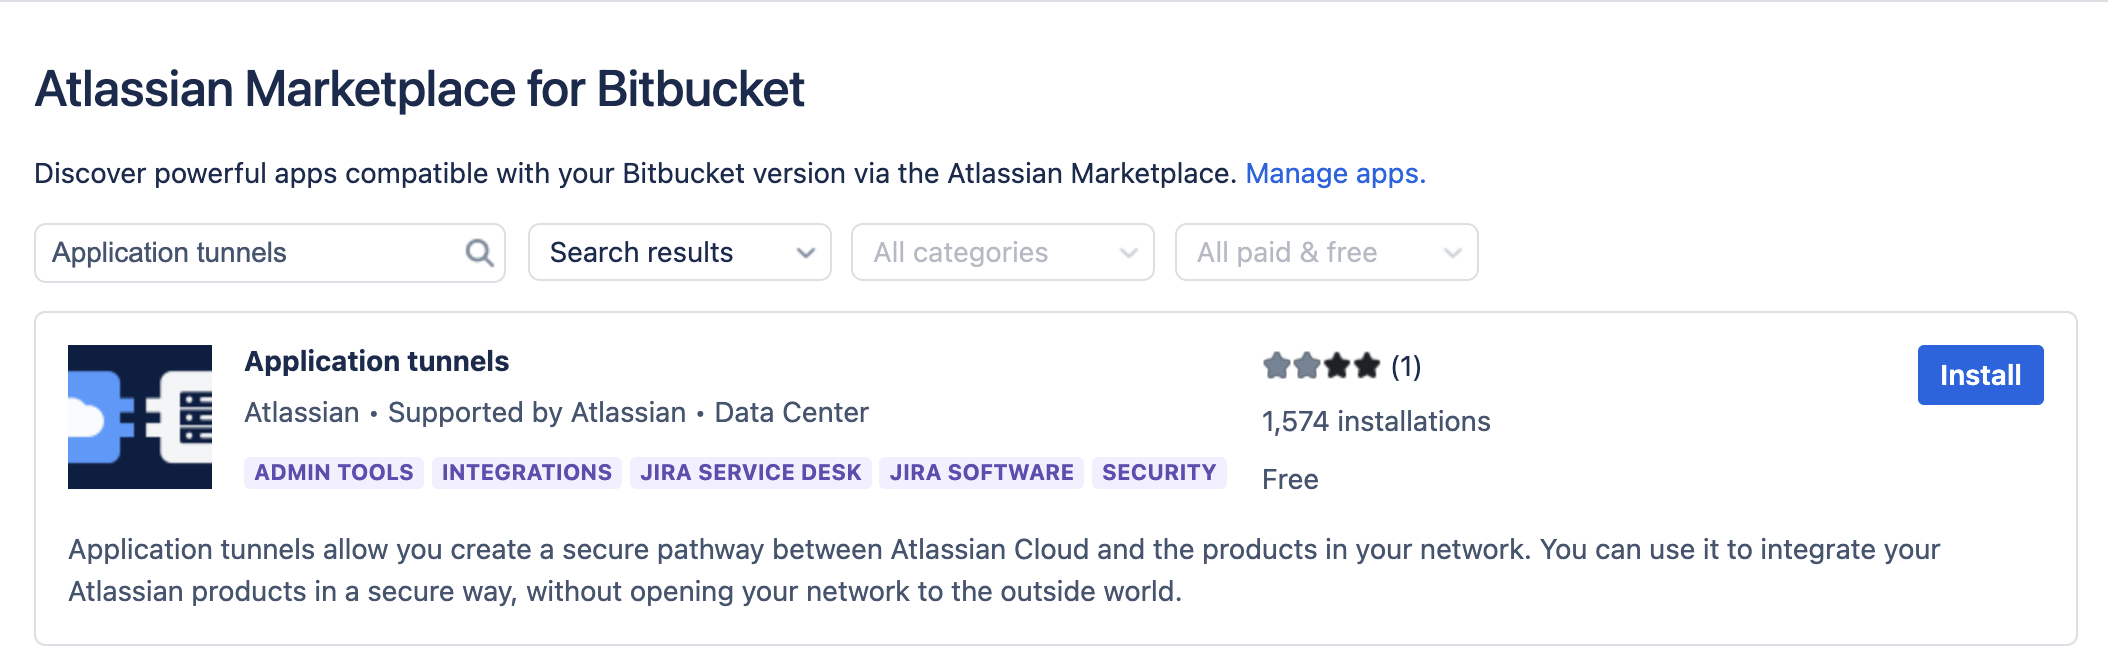The height and width of the screenshot is (672, 2108).
Task: Click the review count (1)
Action: (1406, 367)
